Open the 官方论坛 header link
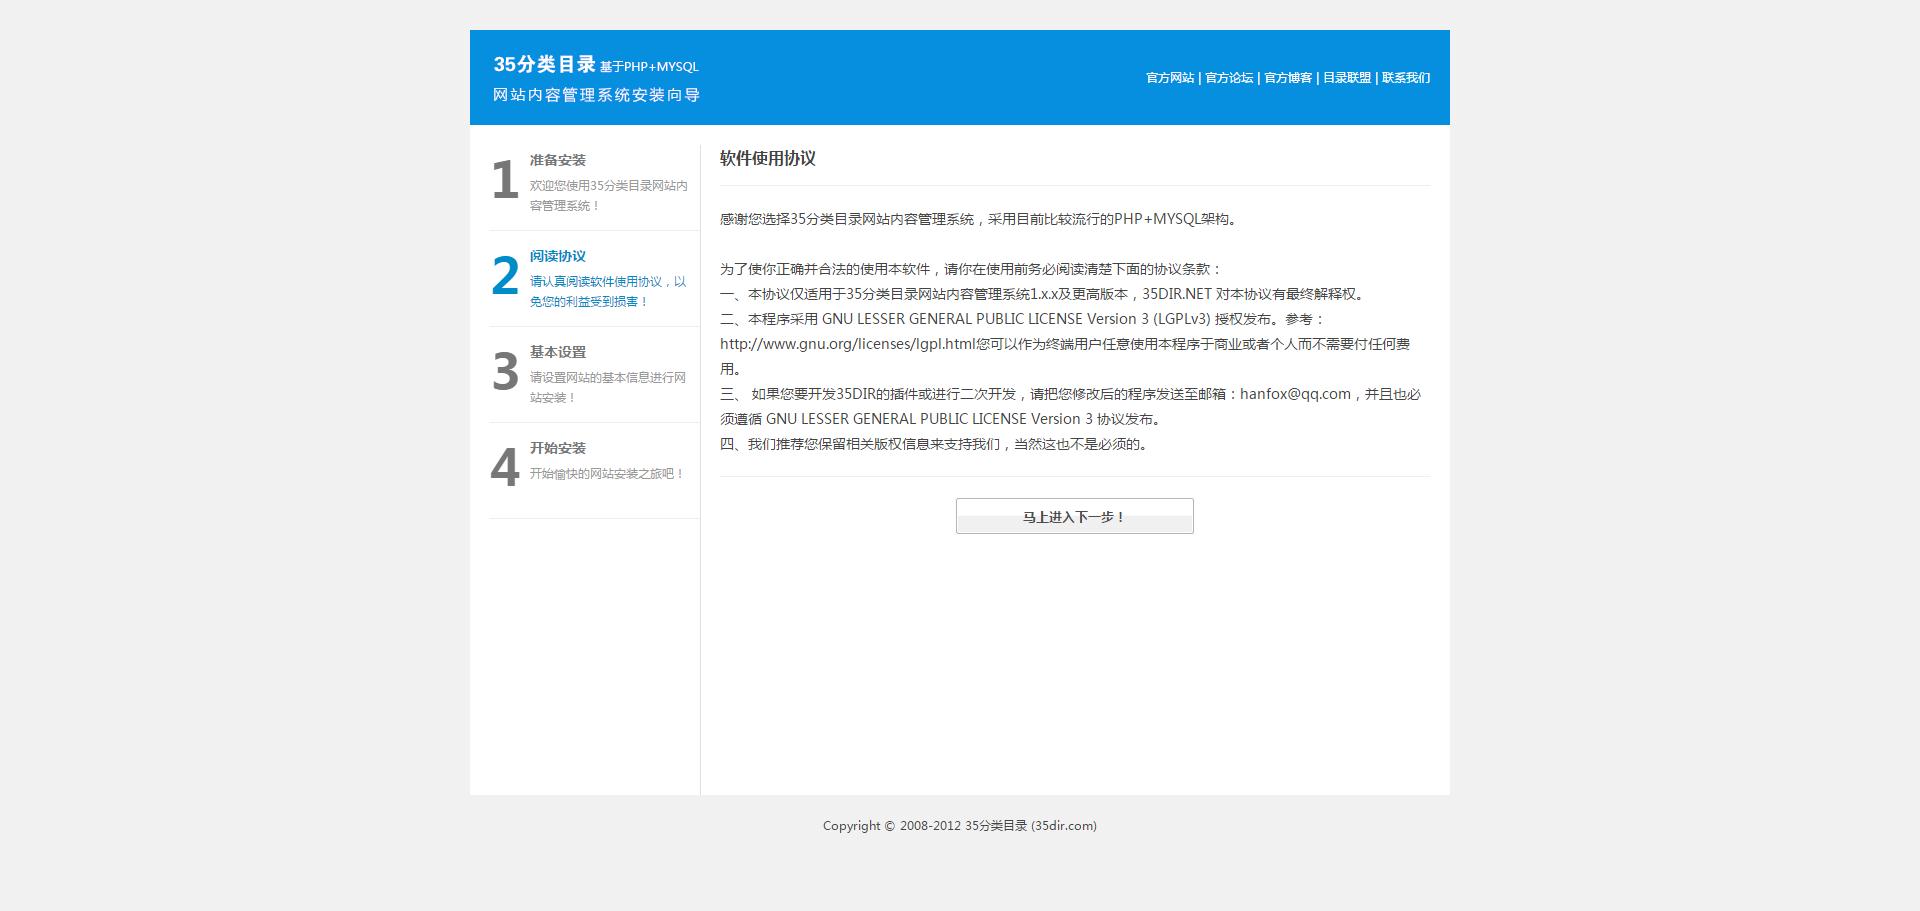This screenshot has width=1920, height=911. pyautogui.click(x=1228, y=78)
